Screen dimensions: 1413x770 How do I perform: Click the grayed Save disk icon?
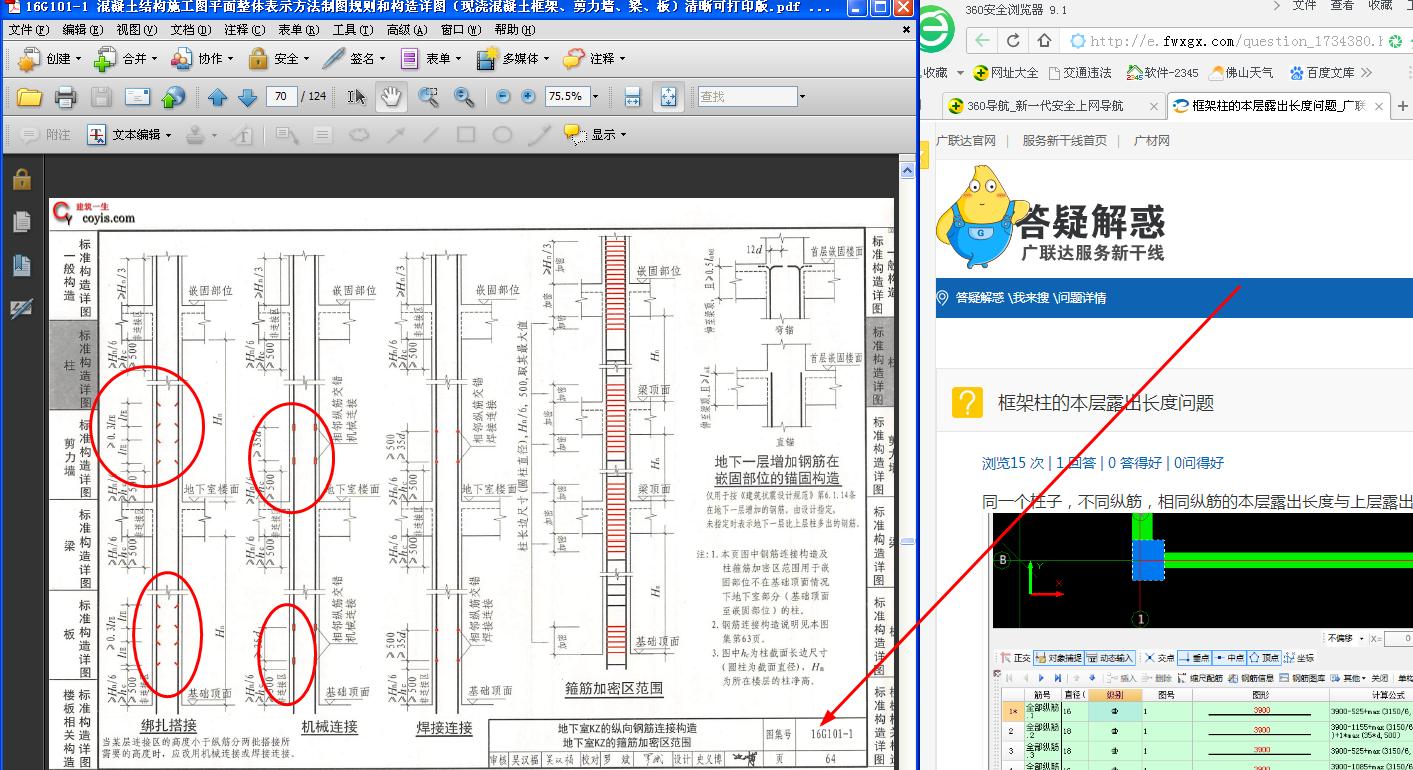[x=101, y=97]
